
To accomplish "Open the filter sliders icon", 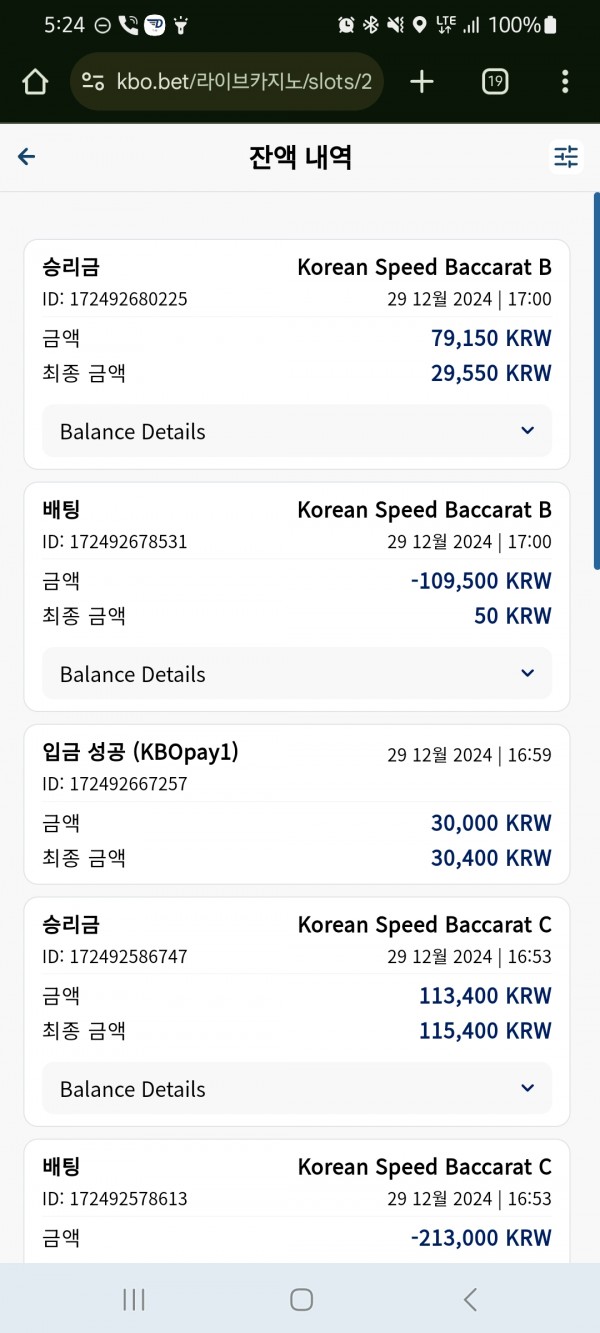I will [566, 157].
